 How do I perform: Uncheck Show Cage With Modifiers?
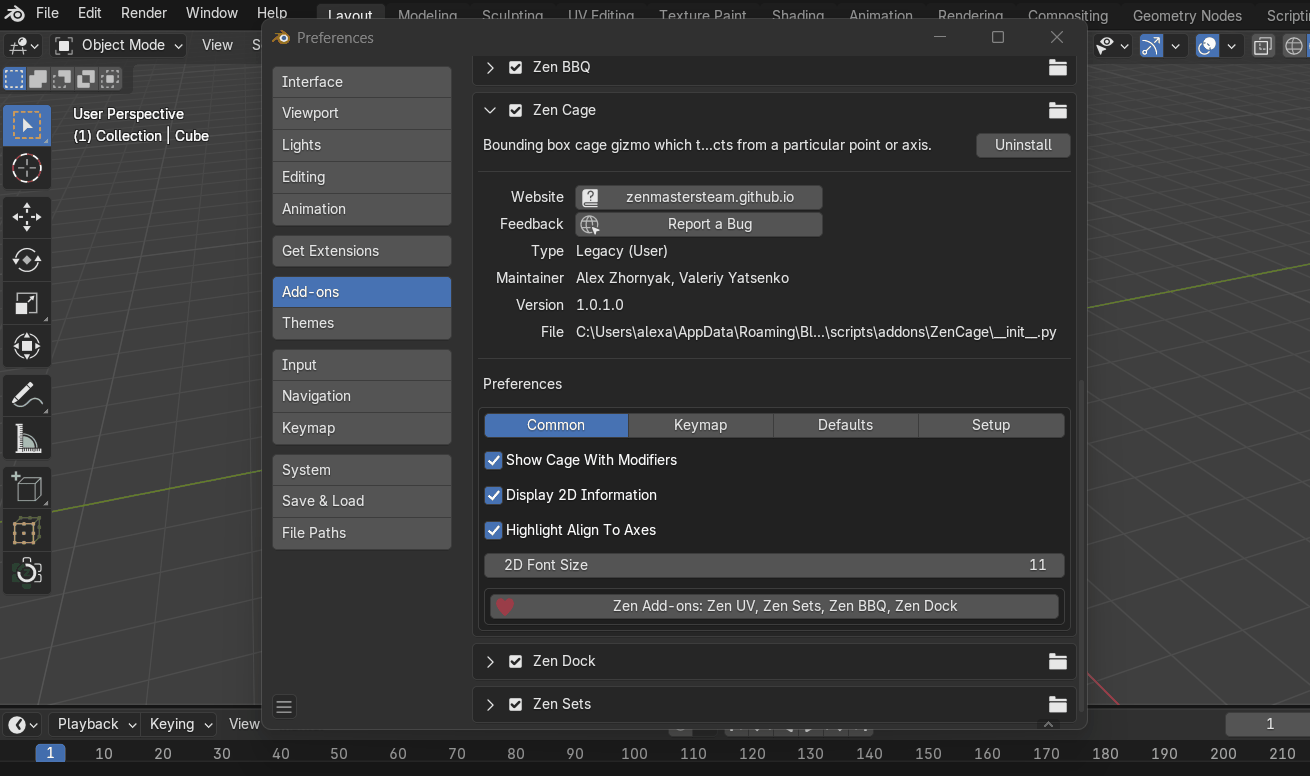[493, 460]
